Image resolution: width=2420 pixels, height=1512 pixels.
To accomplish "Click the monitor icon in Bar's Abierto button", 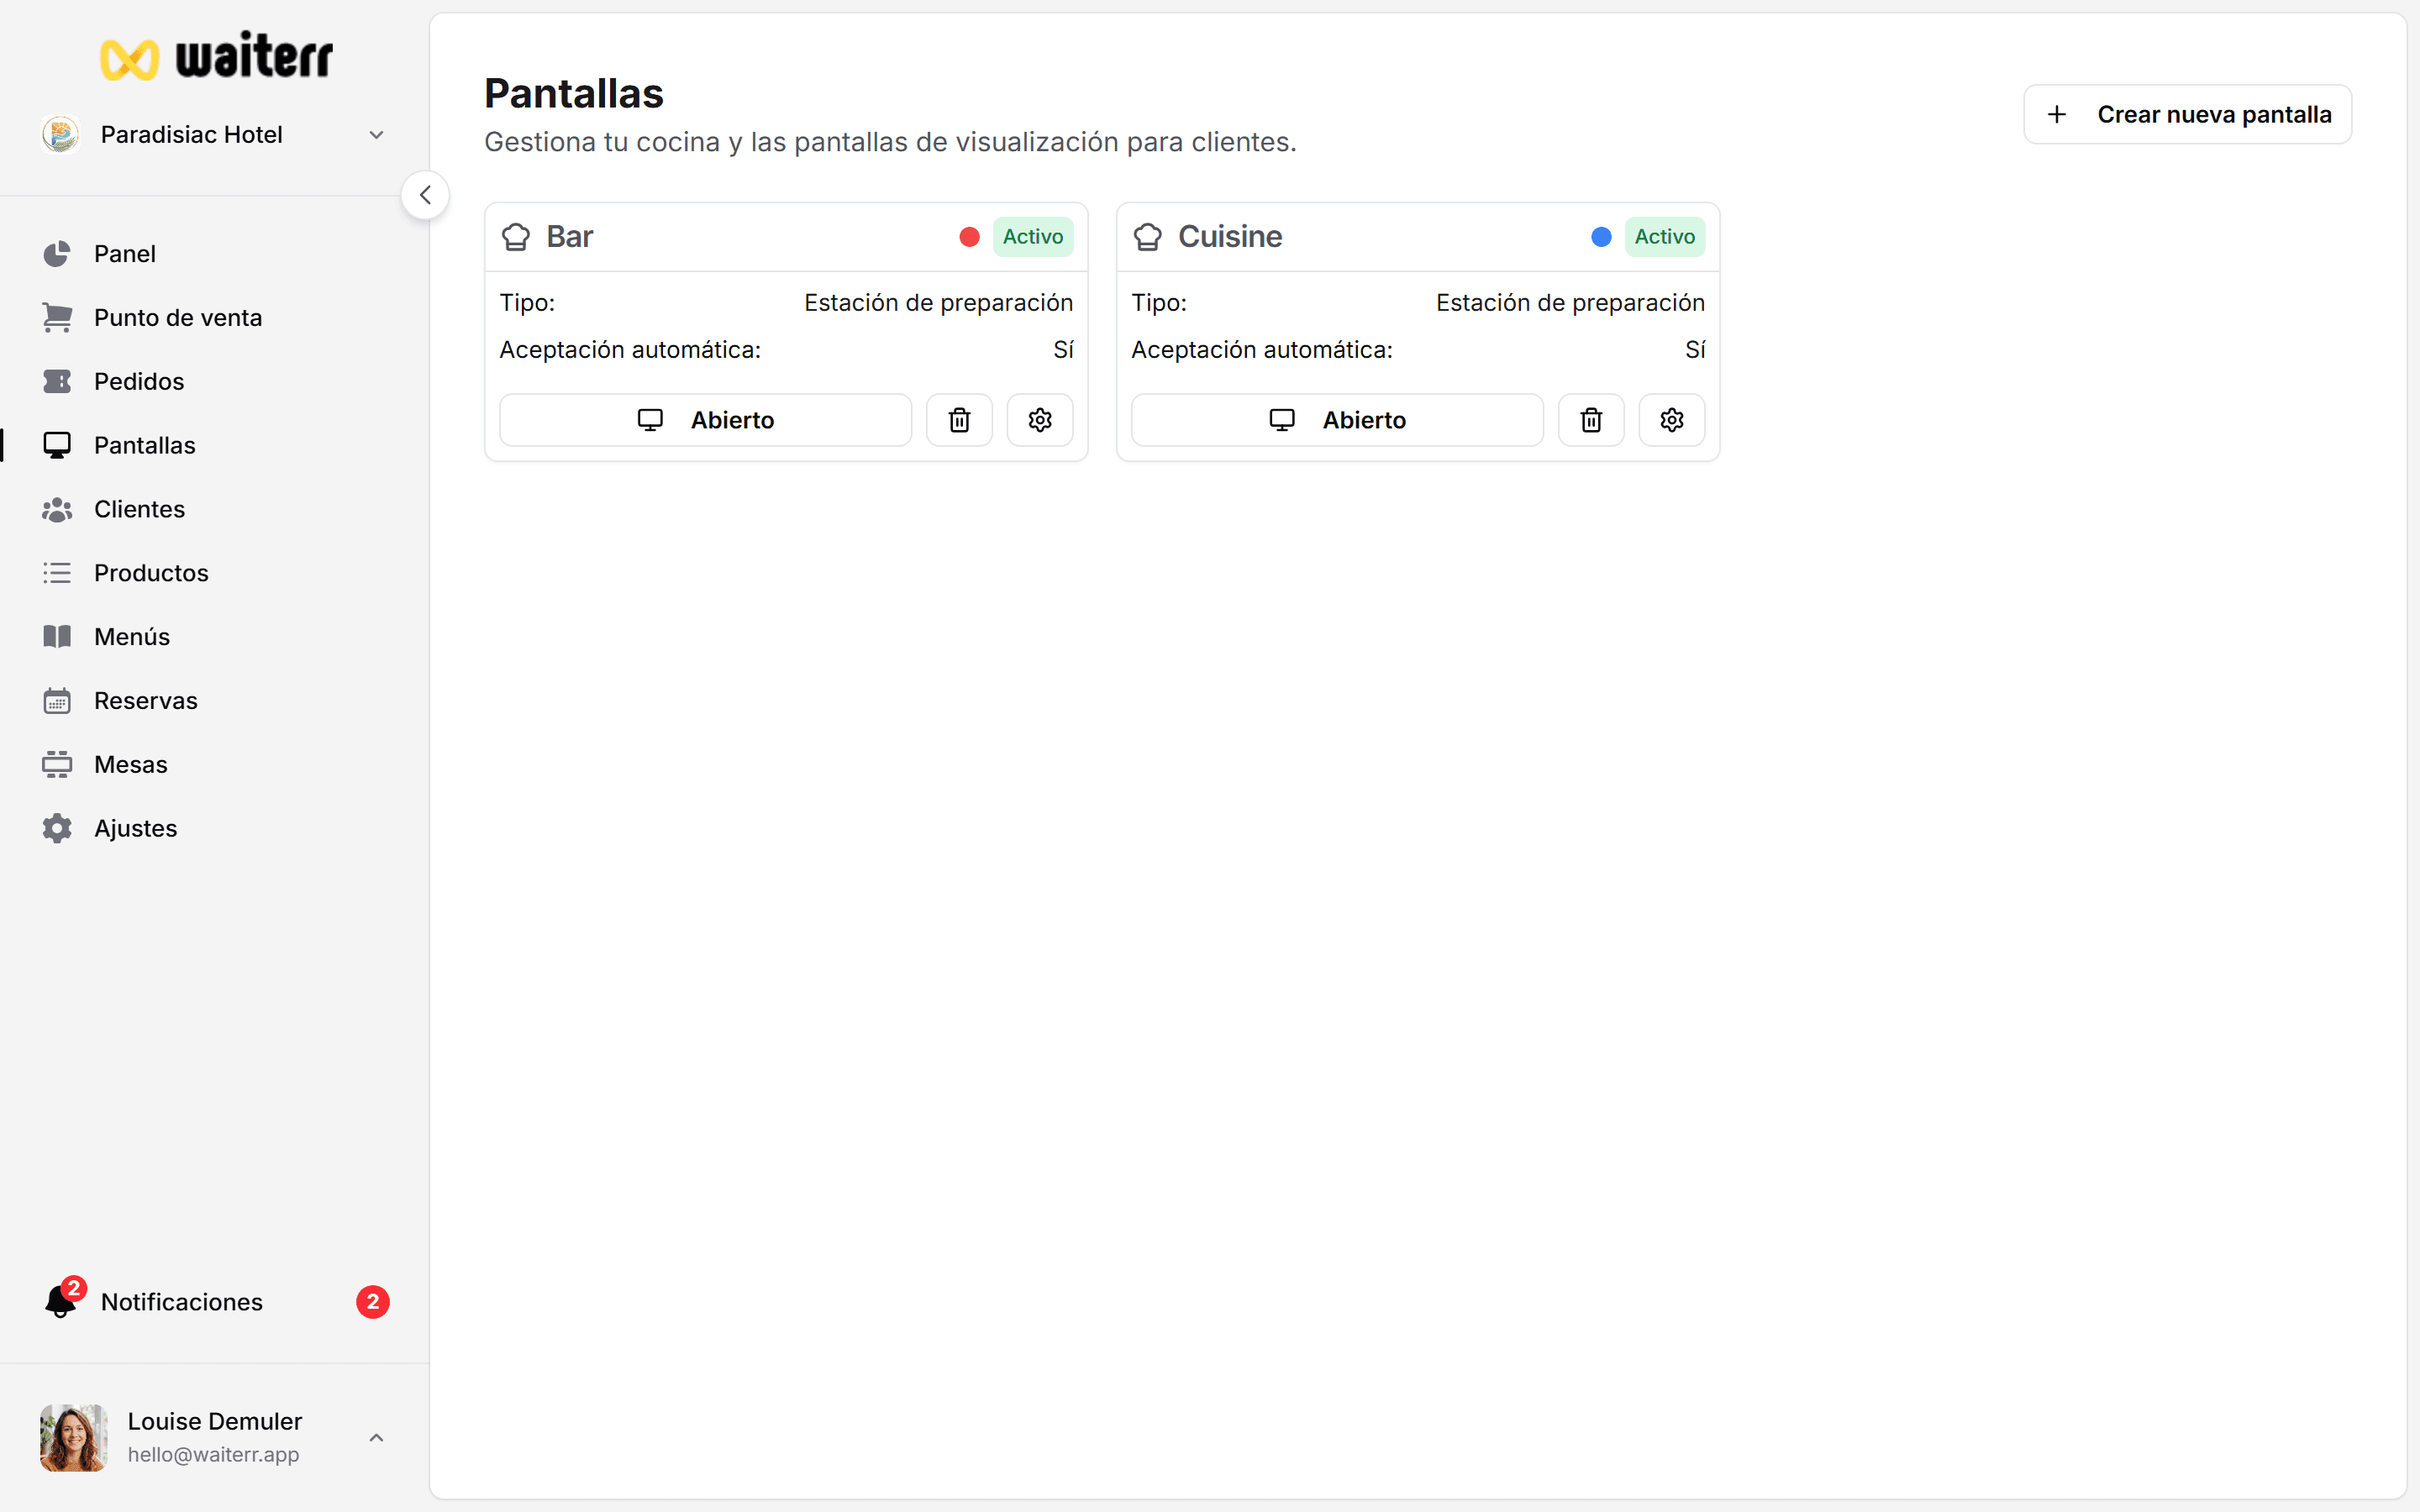I will (650, 420).
